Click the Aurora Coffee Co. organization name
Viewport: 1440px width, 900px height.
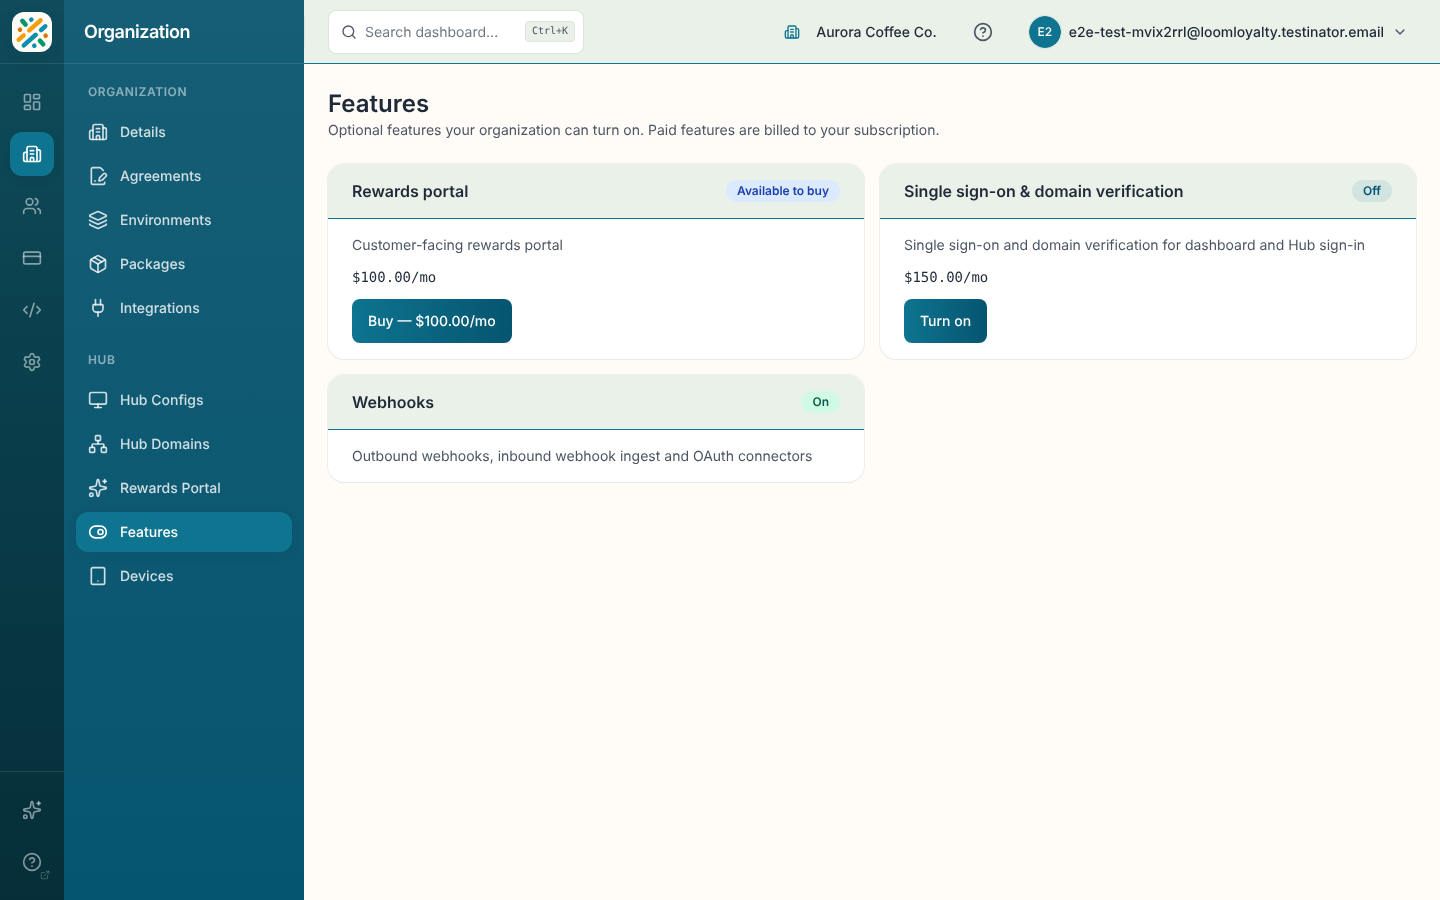pos(876,32)
